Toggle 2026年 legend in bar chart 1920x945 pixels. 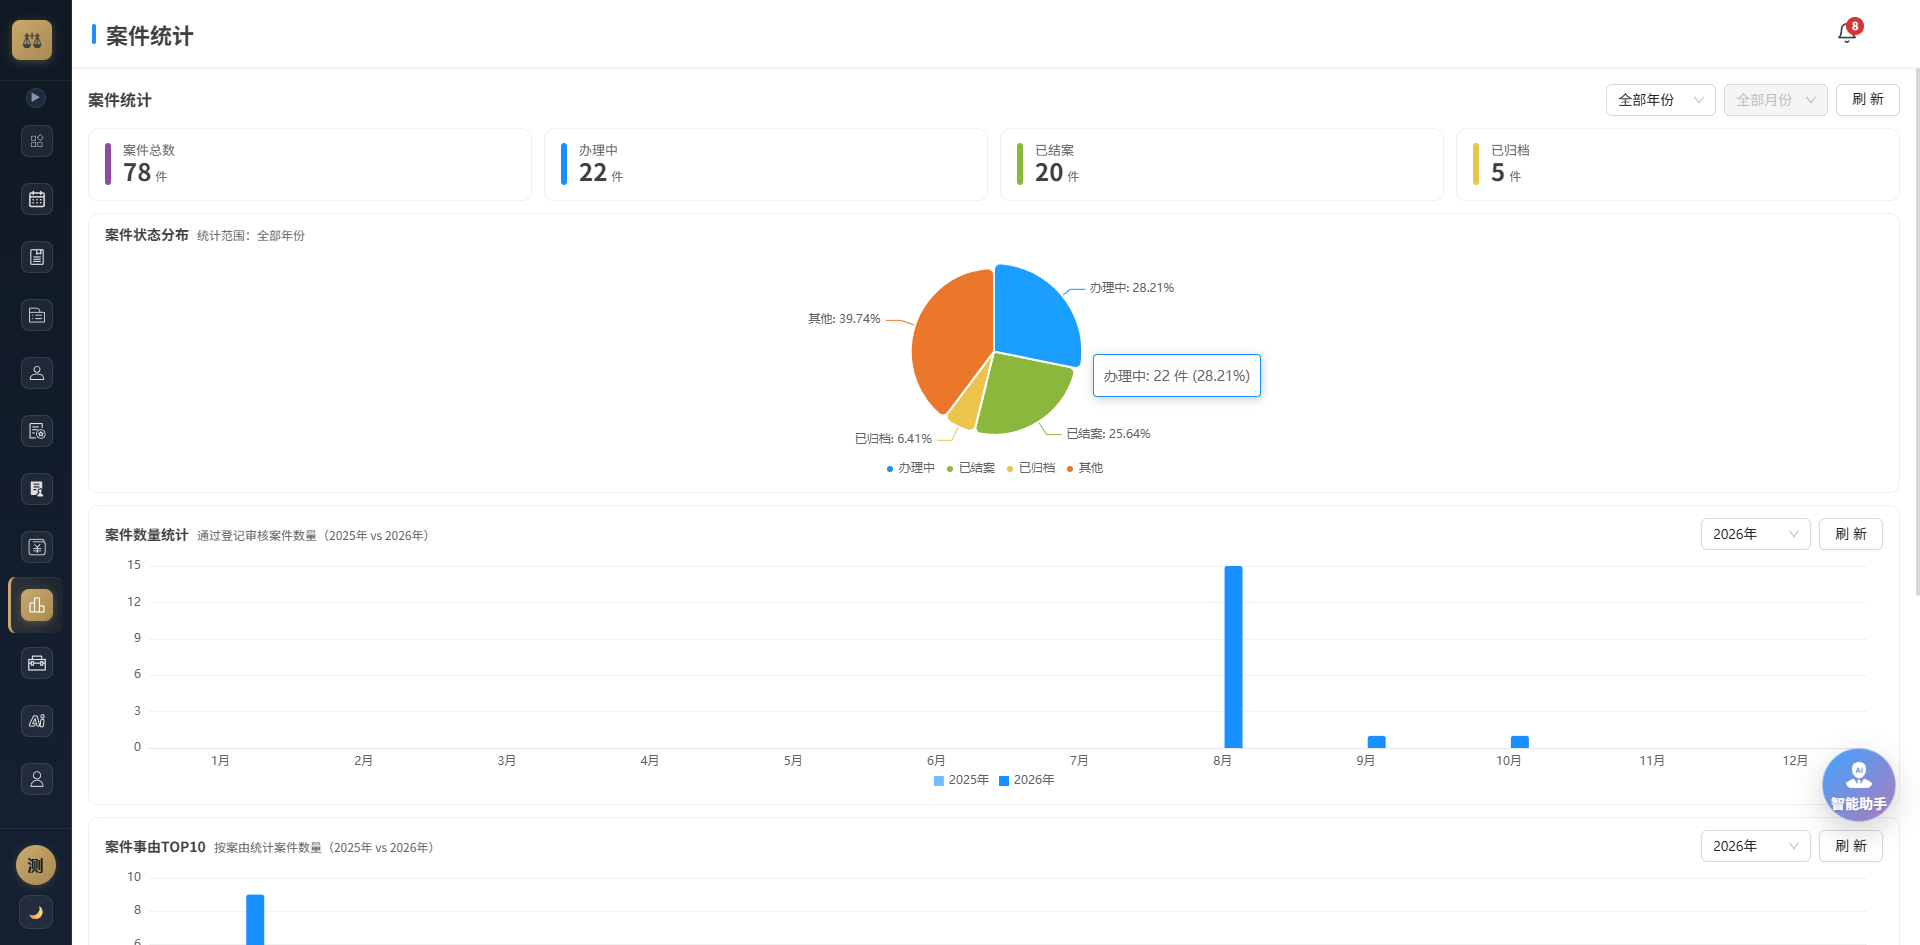[1026, 780]
